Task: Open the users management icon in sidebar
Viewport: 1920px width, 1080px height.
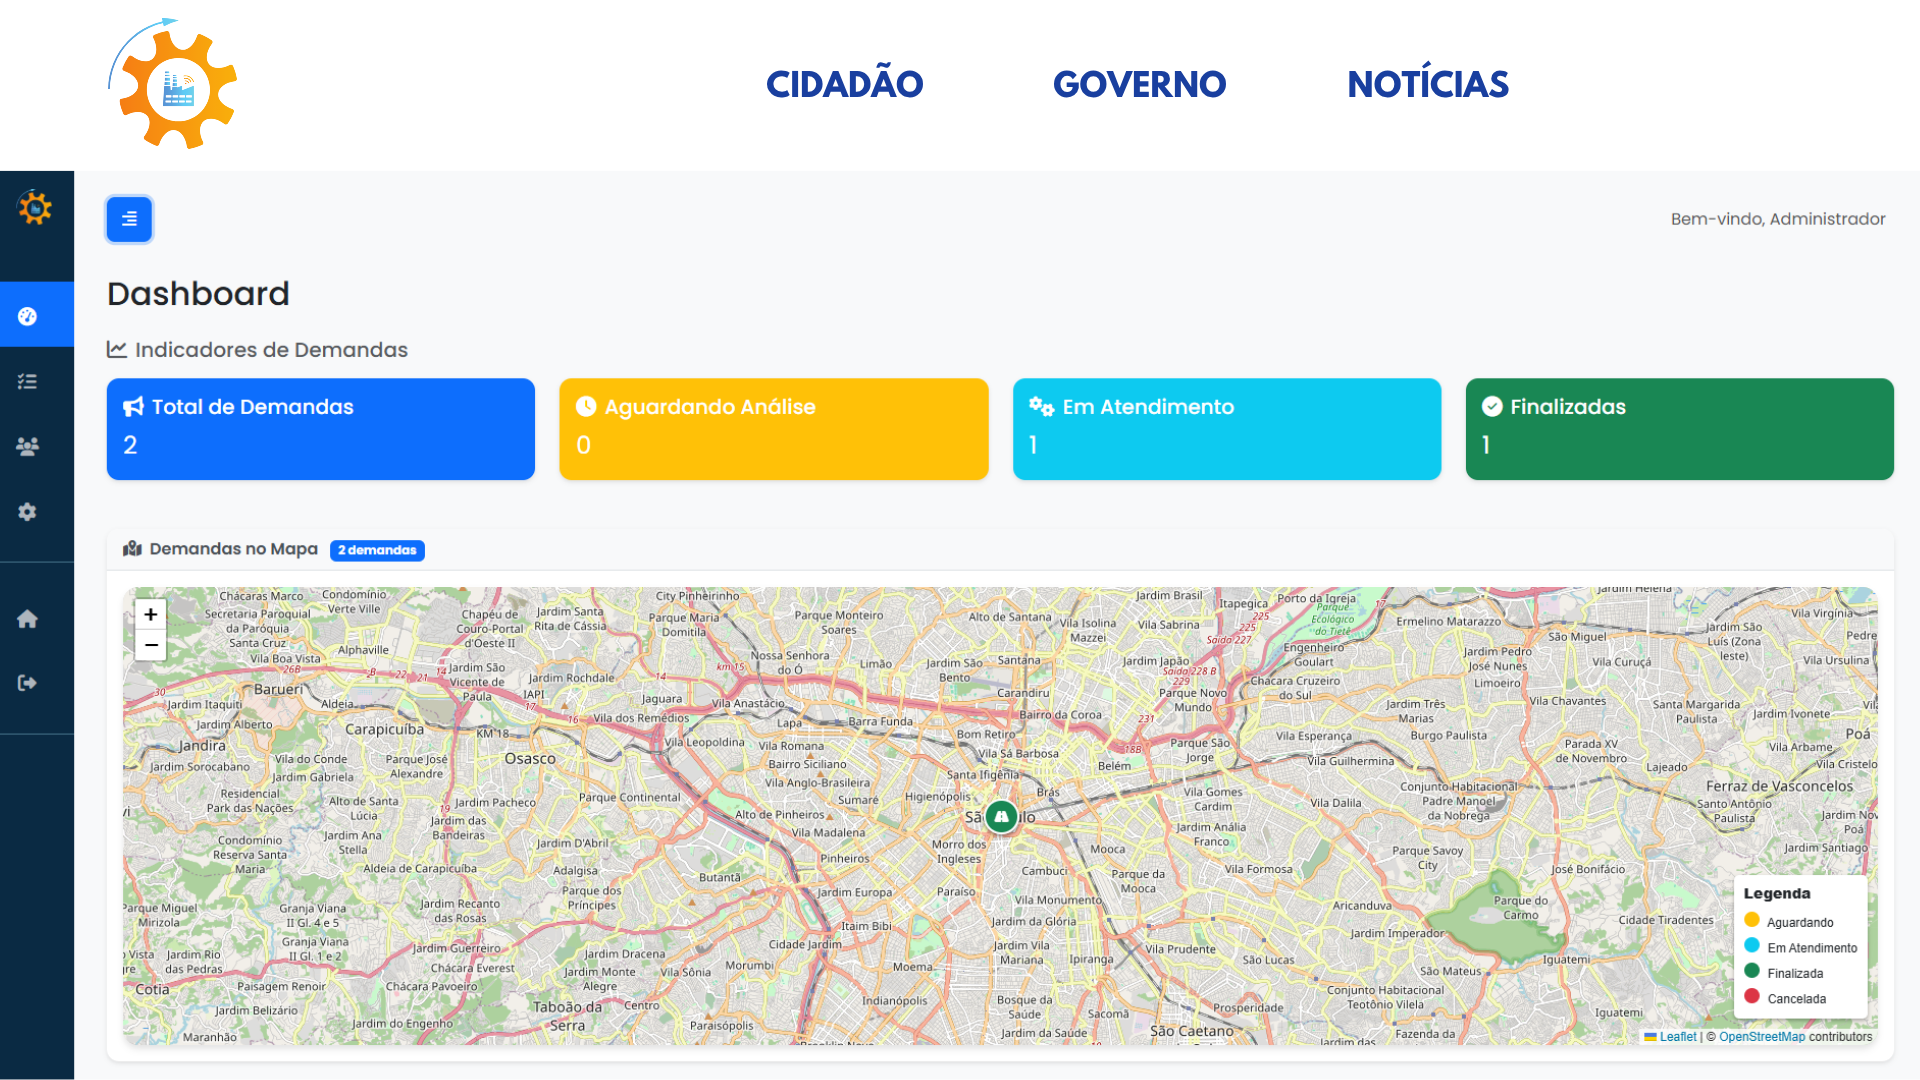Action: click(x=28, y=447)
